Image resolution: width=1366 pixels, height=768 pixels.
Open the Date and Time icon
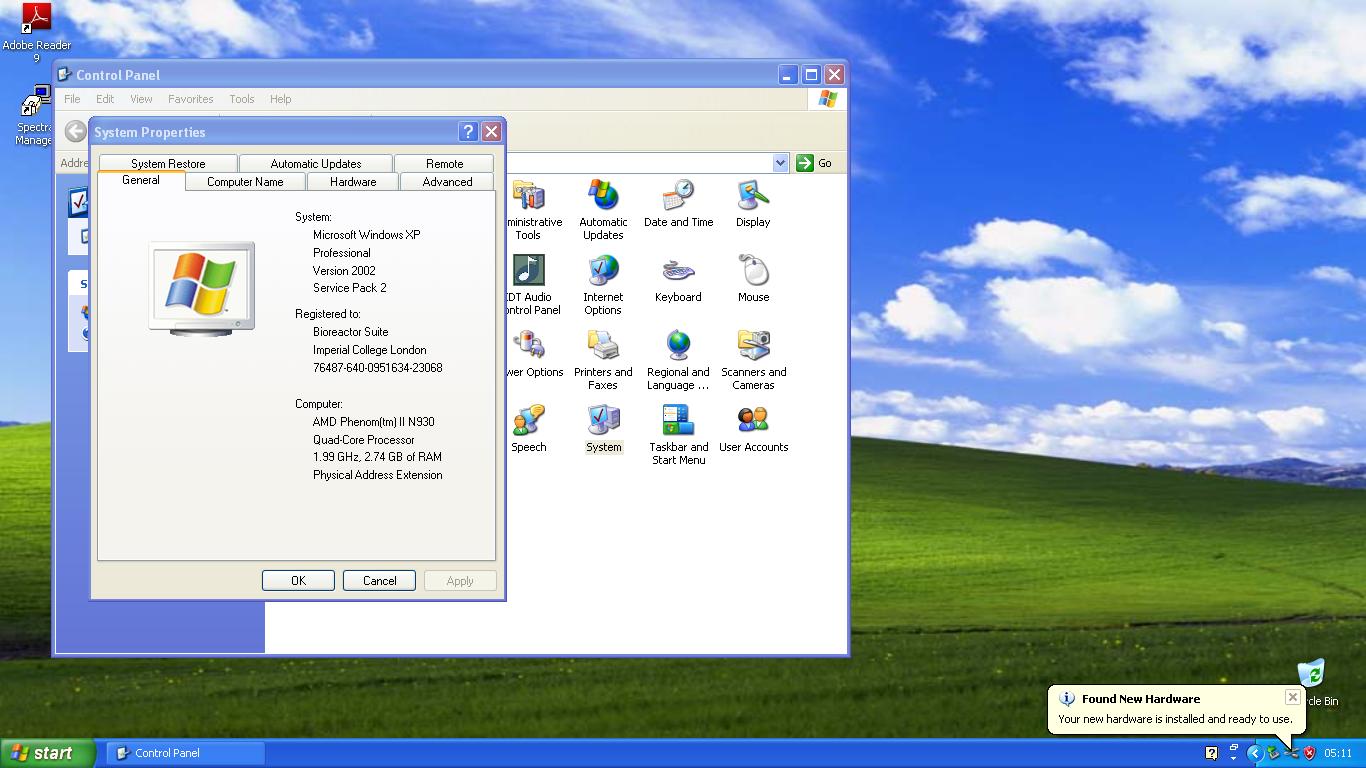(678, 204)
